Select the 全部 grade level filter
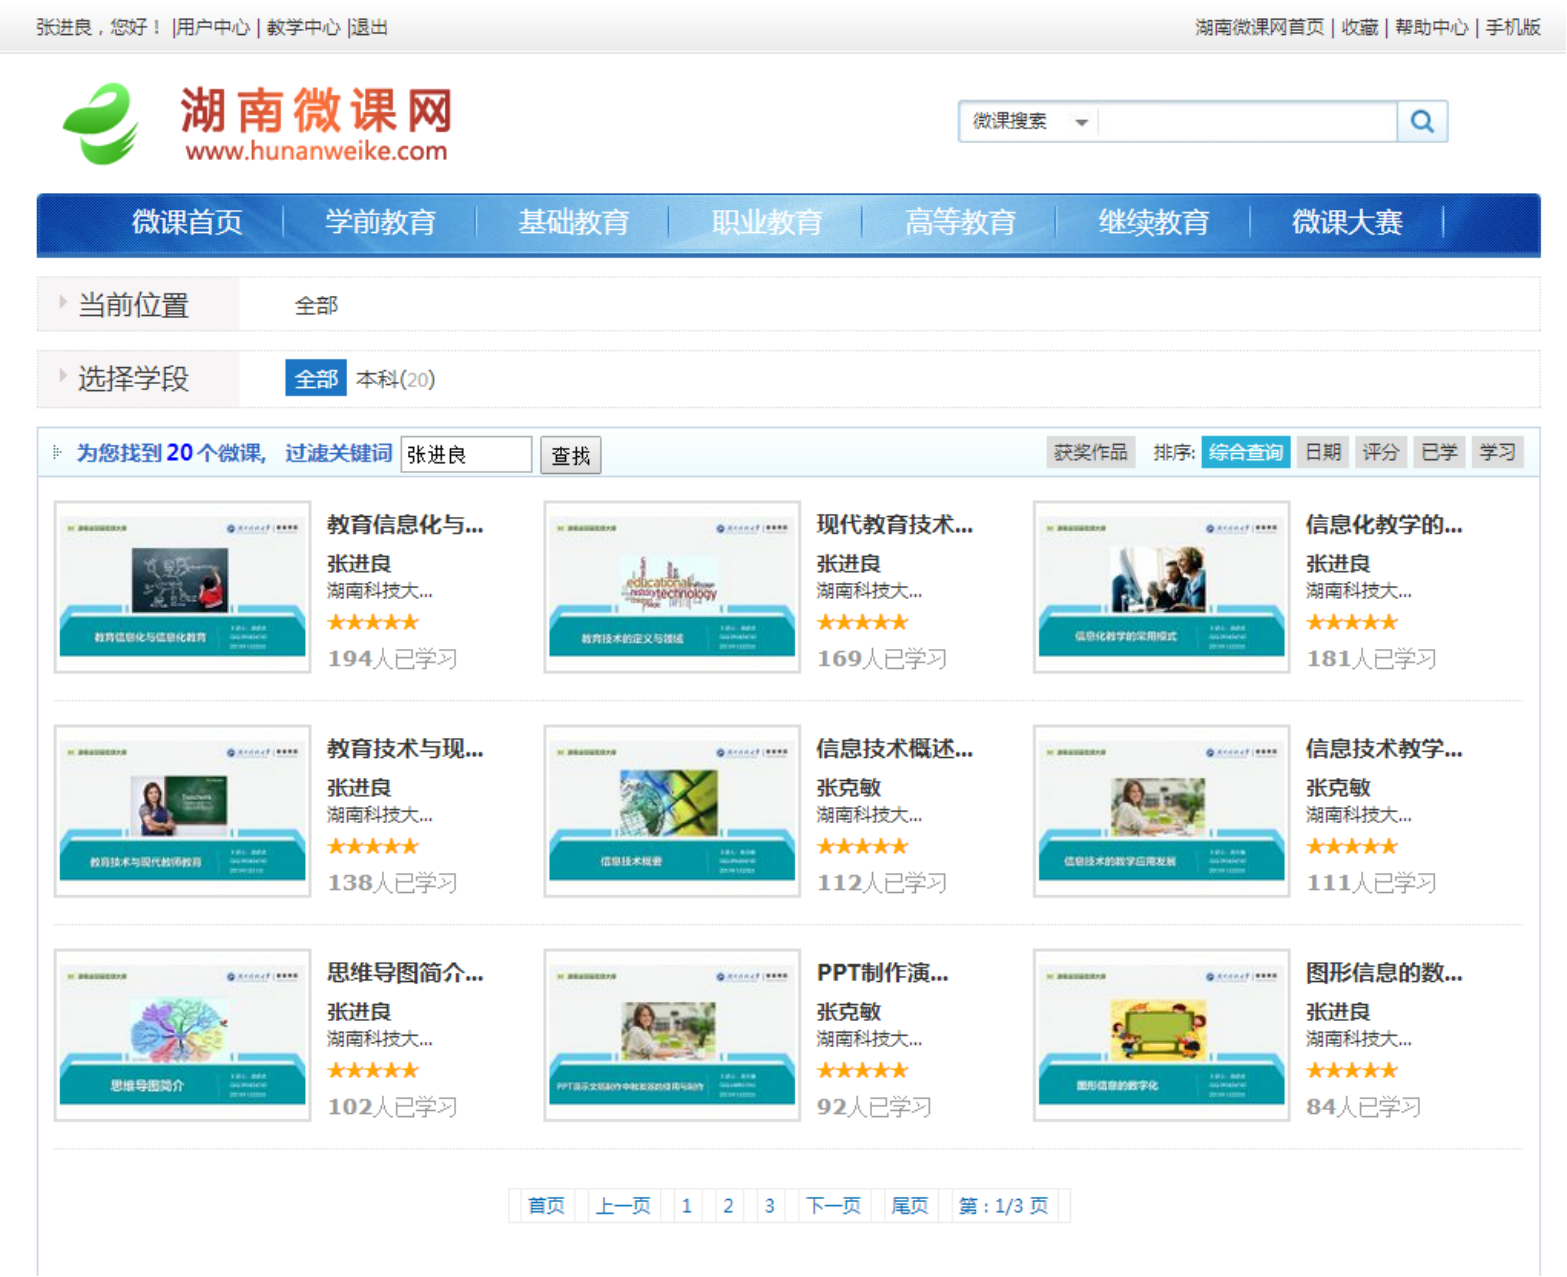Viewport: 1567px width, 1277px height. click(x=315, y=379)
